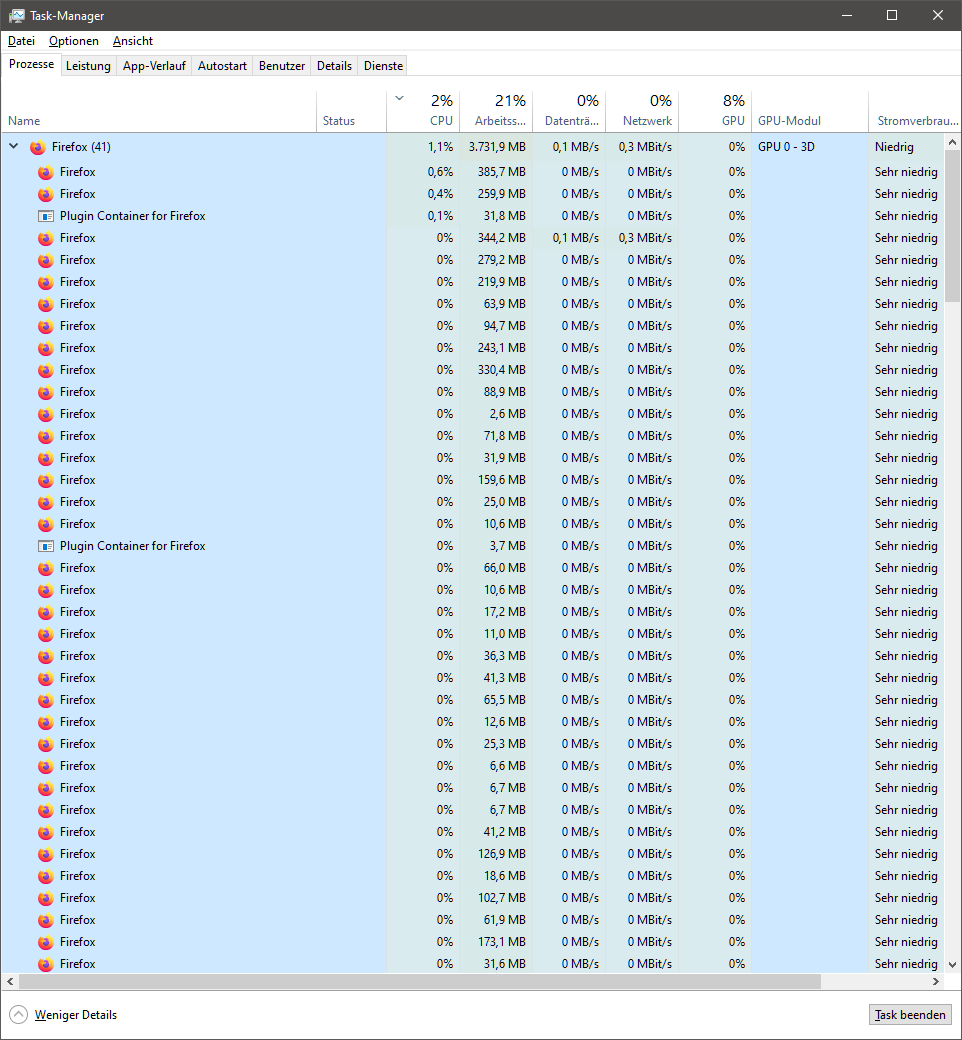Click Firefox icon in the 2,6 MB row
This screenshot has height=1040, width=962.
[46, 415]
